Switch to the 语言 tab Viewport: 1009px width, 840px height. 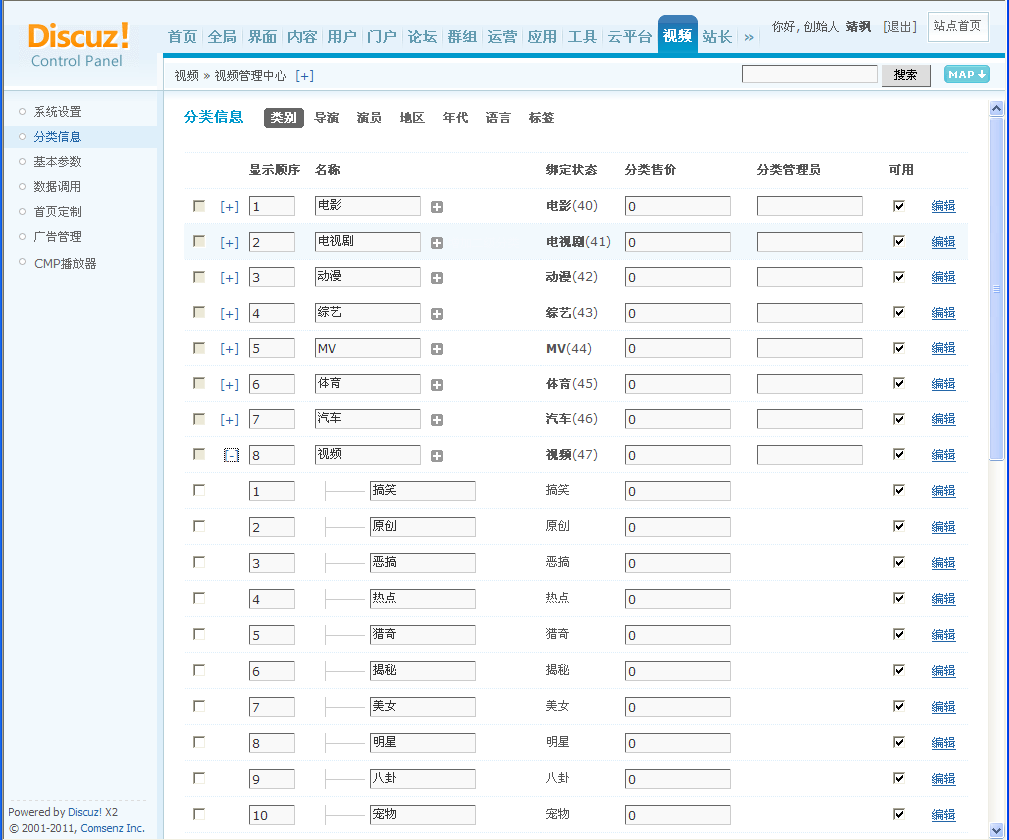coord(498,118)
